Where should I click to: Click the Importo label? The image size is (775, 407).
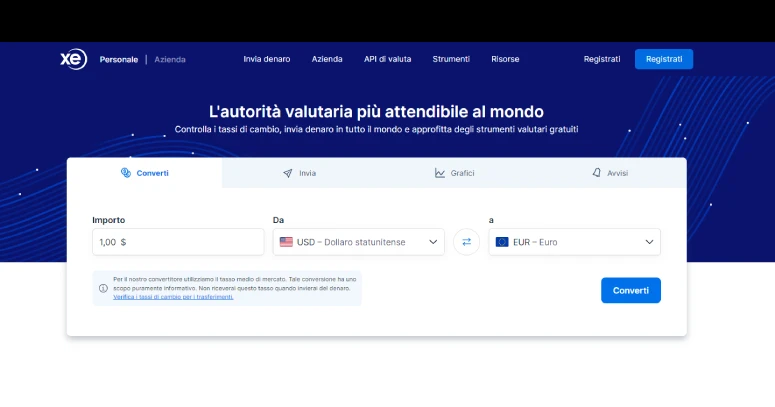pos(108,220)
